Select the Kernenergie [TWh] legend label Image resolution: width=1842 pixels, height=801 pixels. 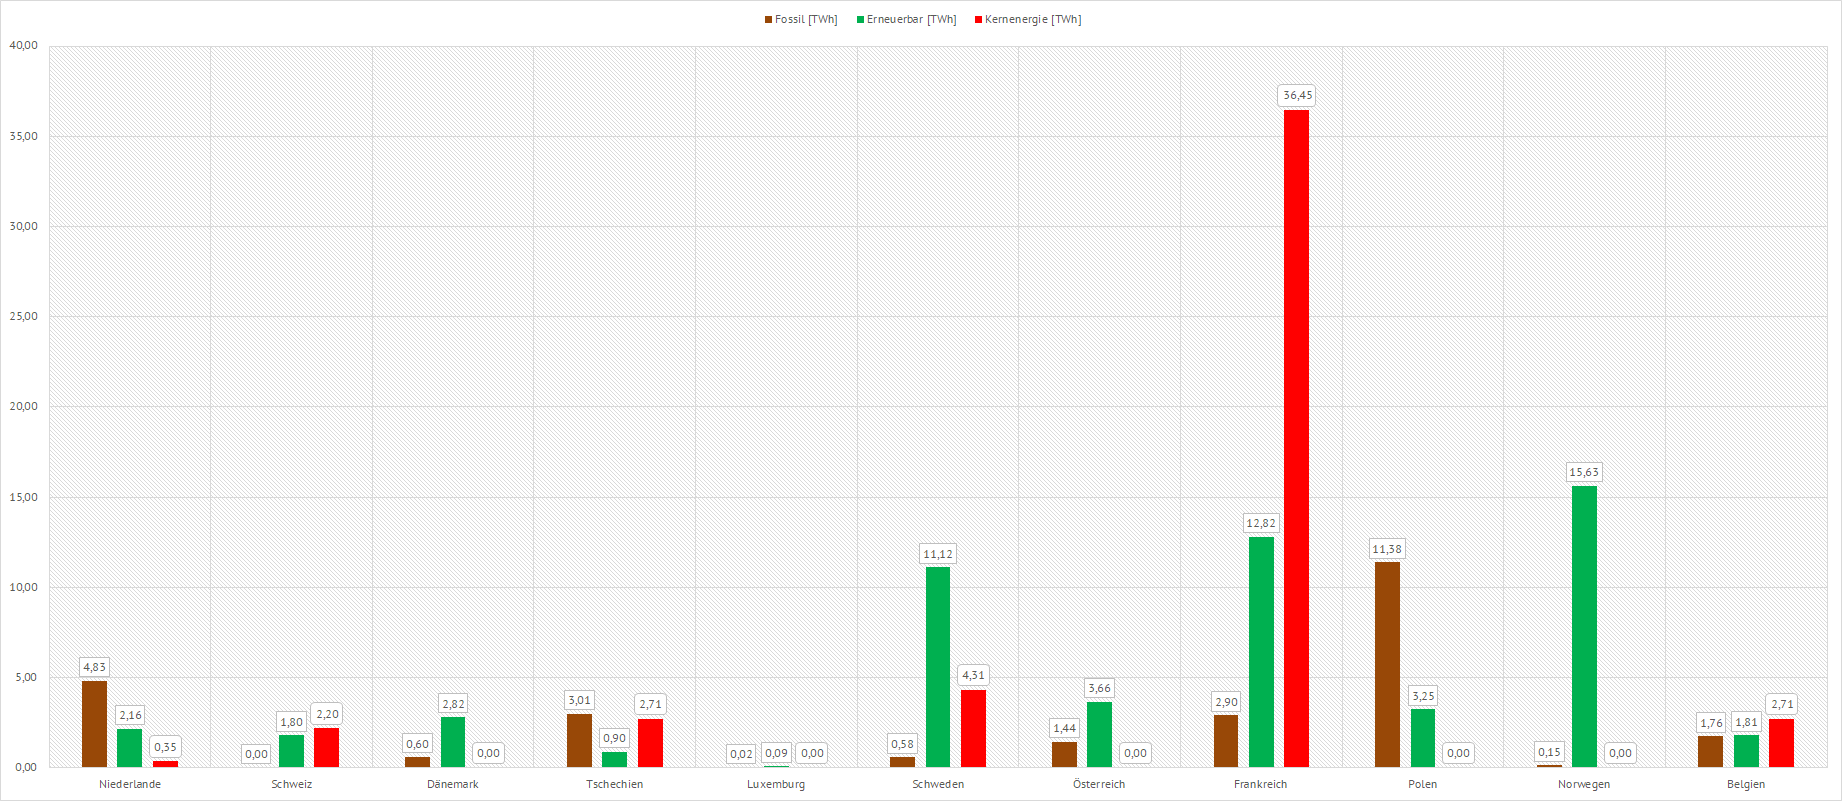1033,20
